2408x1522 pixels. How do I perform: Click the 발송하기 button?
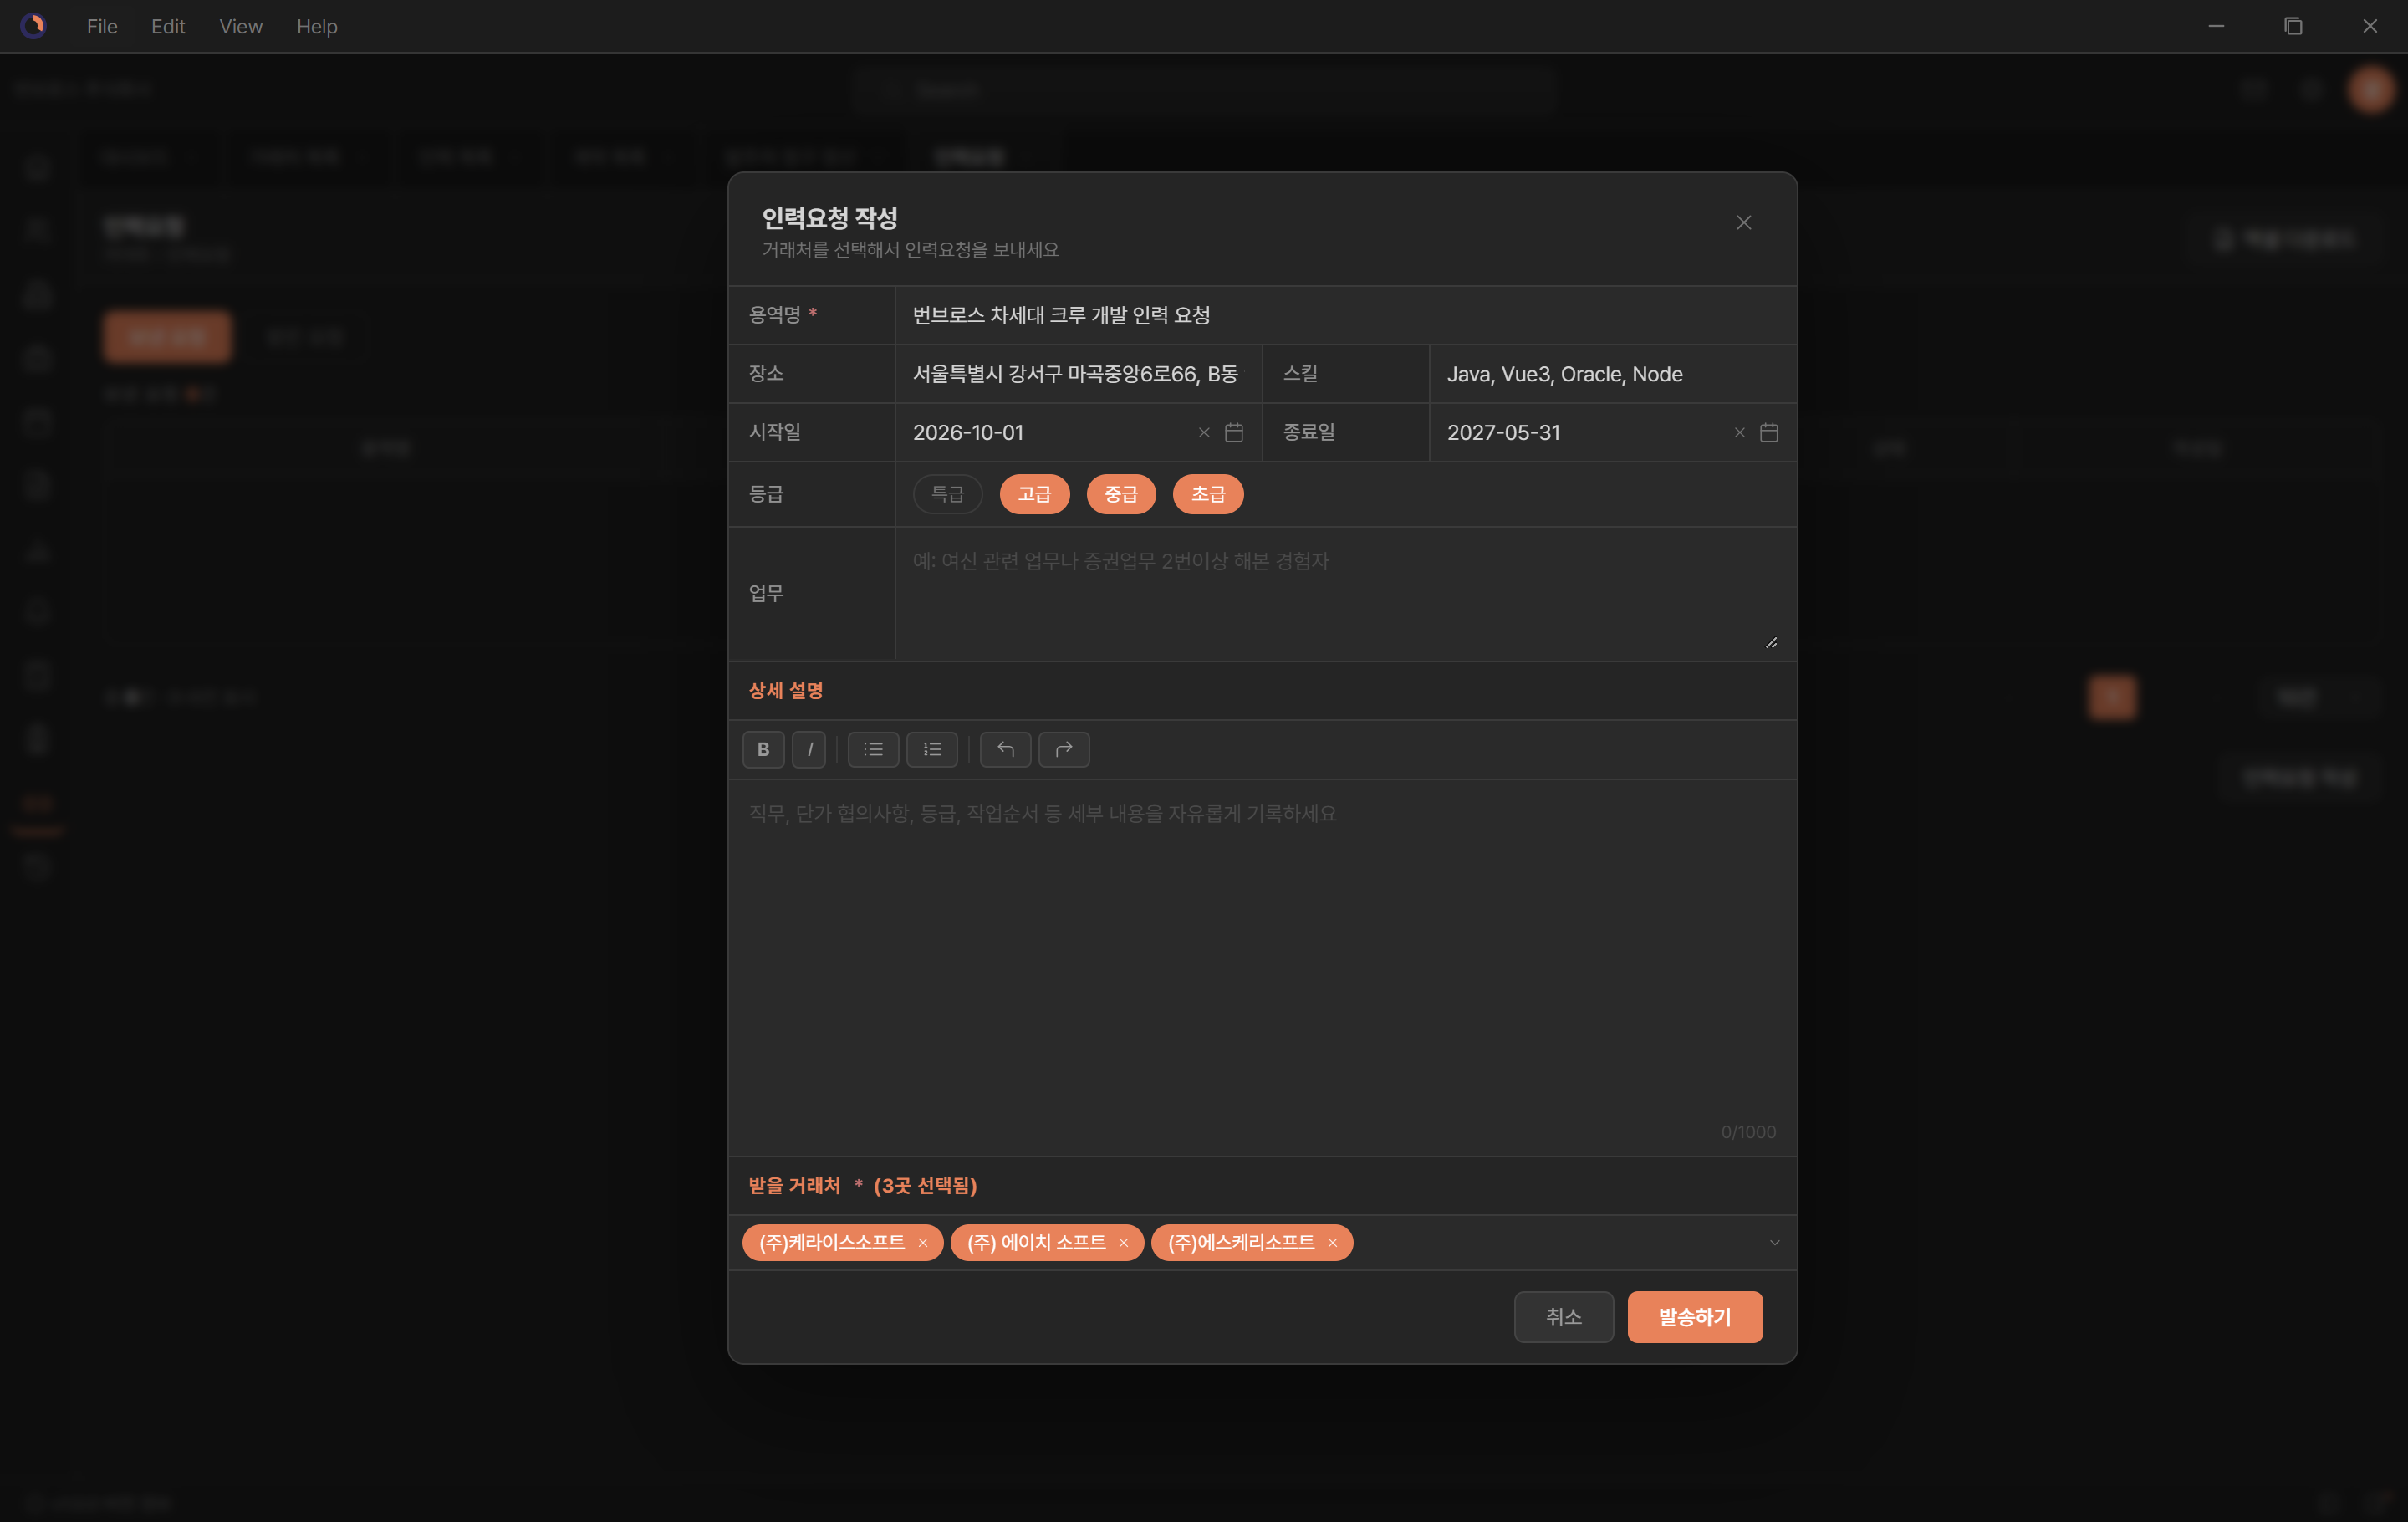click(x=1694, y=1316)
